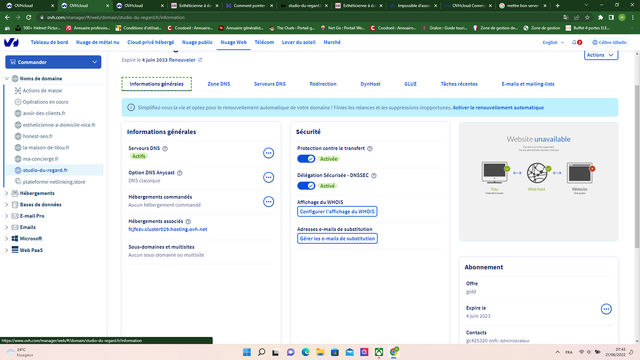The image size is (640, 360).
Task: Click help icon next to Protection contre le transfert
Action: click(x=370, y=149)
